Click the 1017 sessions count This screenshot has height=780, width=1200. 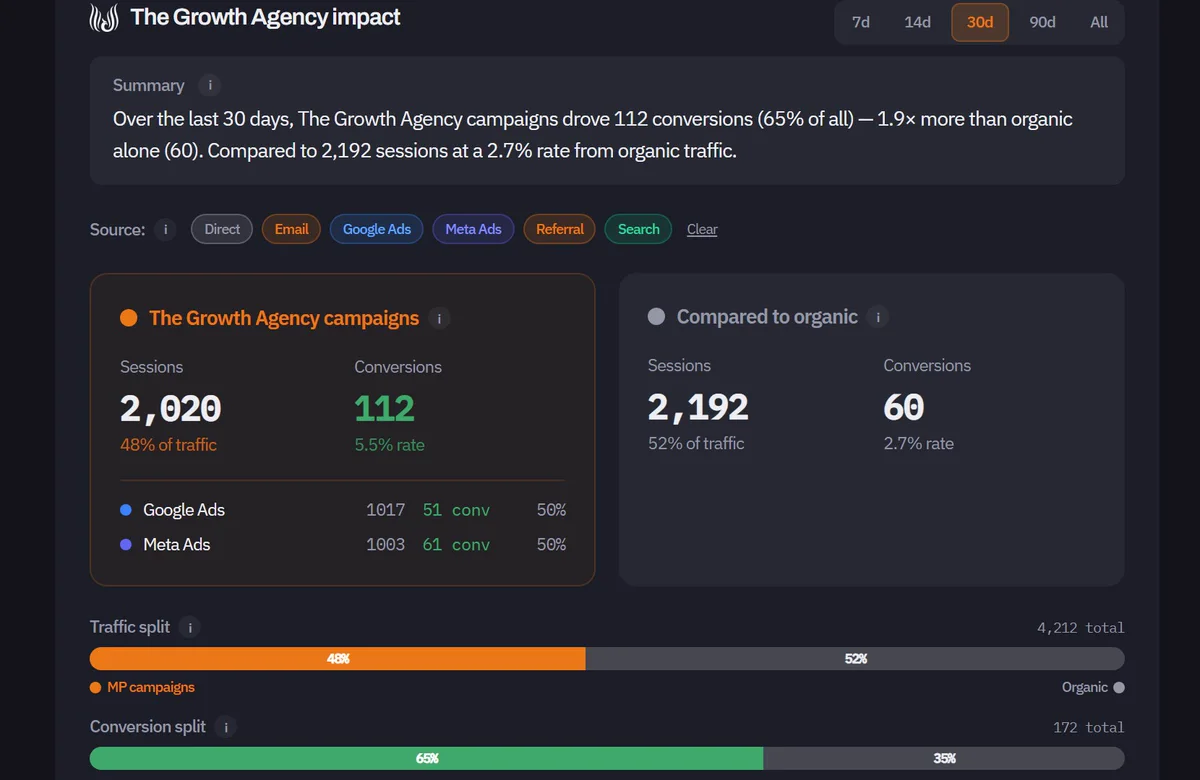[x=385, y=510]
